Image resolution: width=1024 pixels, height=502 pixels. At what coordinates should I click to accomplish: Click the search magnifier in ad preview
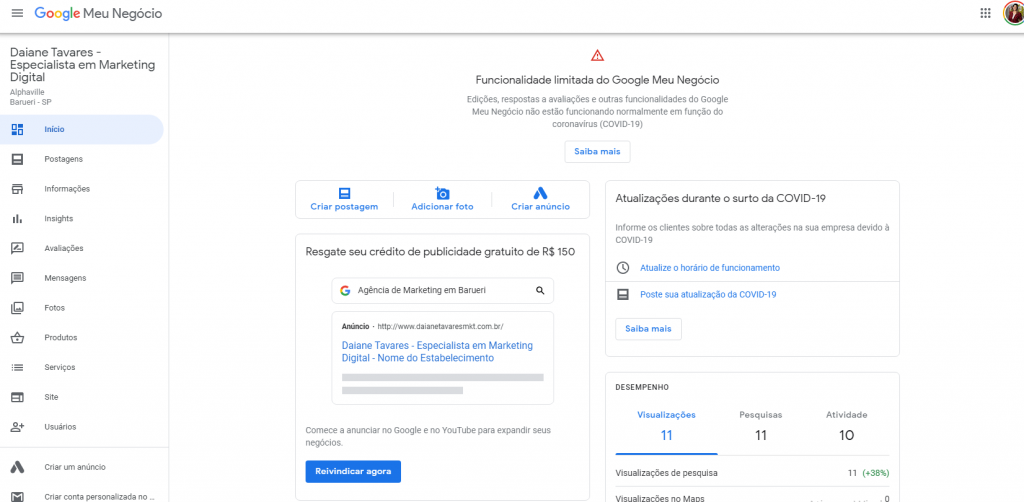point(540,290)
